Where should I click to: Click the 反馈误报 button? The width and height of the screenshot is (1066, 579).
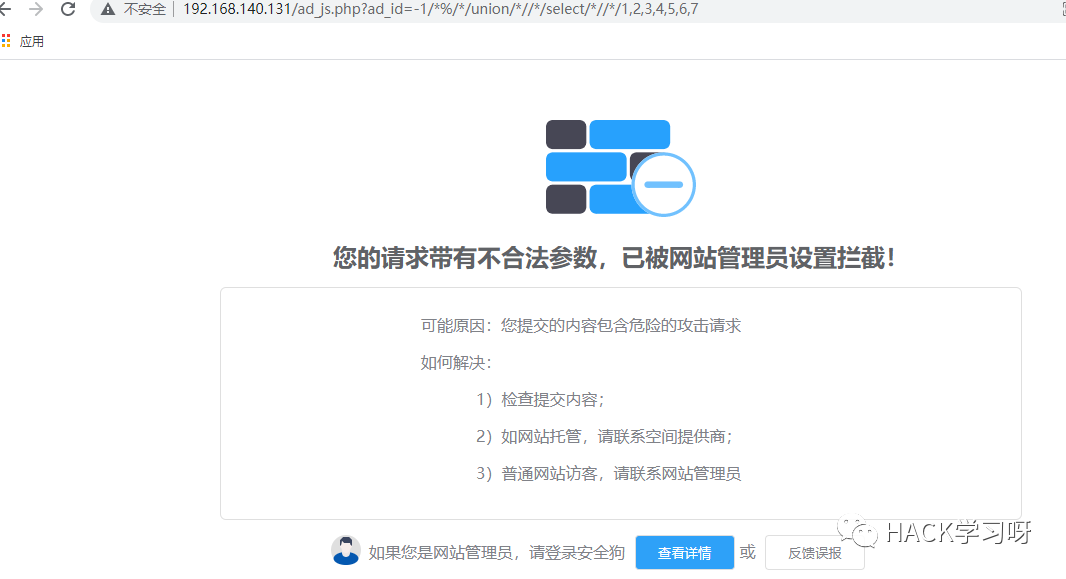814,552
